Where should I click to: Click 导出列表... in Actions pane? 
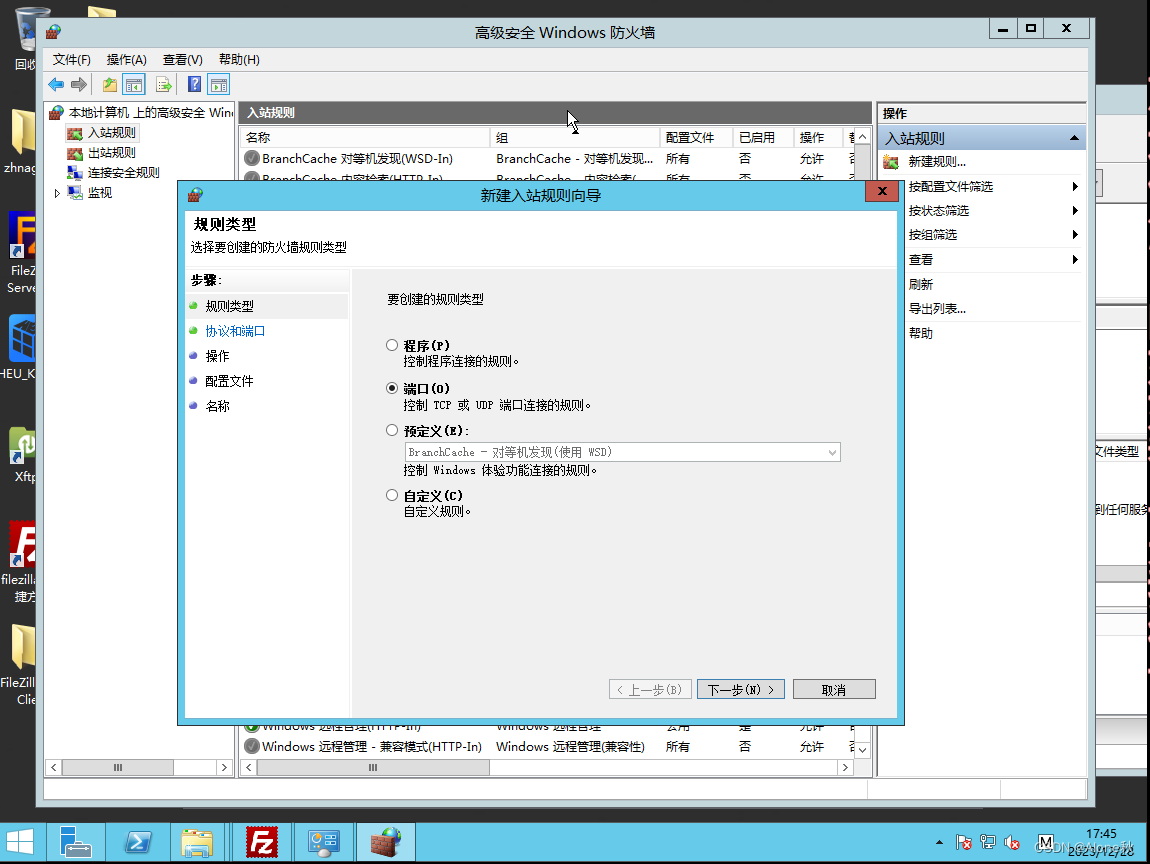click(x=937, y=309)
